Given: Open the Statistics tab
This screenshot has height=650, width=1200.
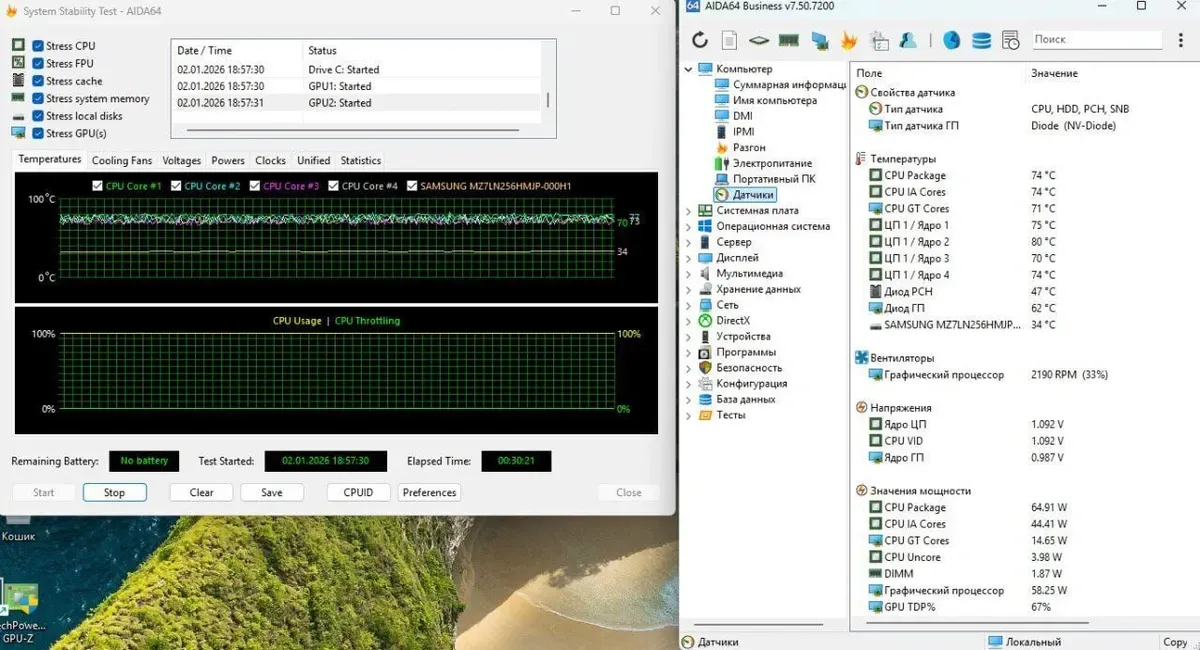Looking at the screenshot, I should click(x=360, y=160).
